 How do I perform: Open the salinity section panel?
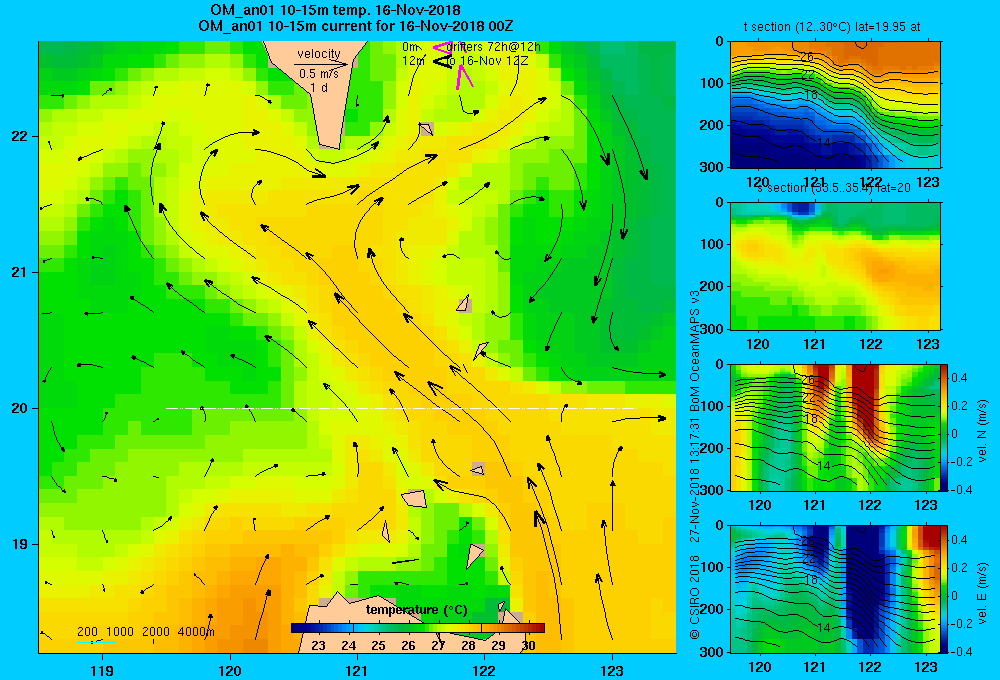tap(835, 266)
